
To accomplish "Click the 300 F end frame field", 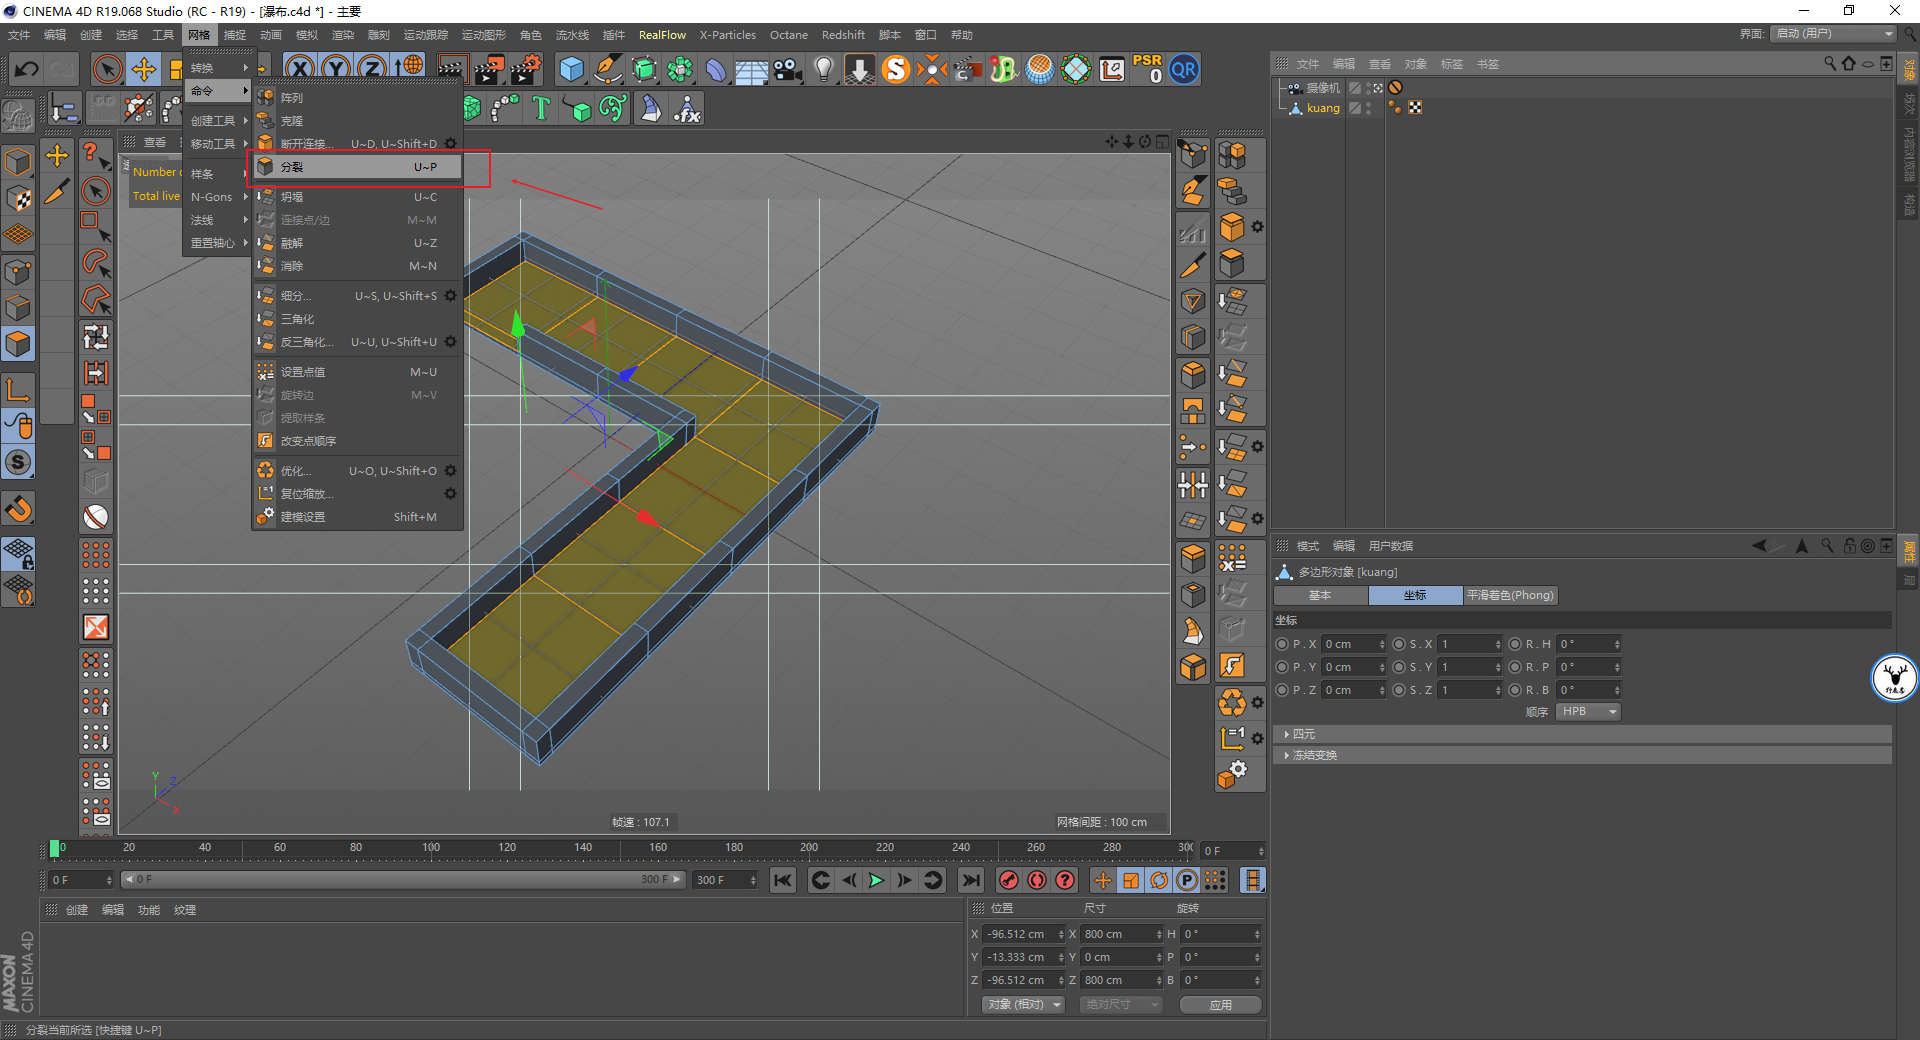I will click(723, 880).
